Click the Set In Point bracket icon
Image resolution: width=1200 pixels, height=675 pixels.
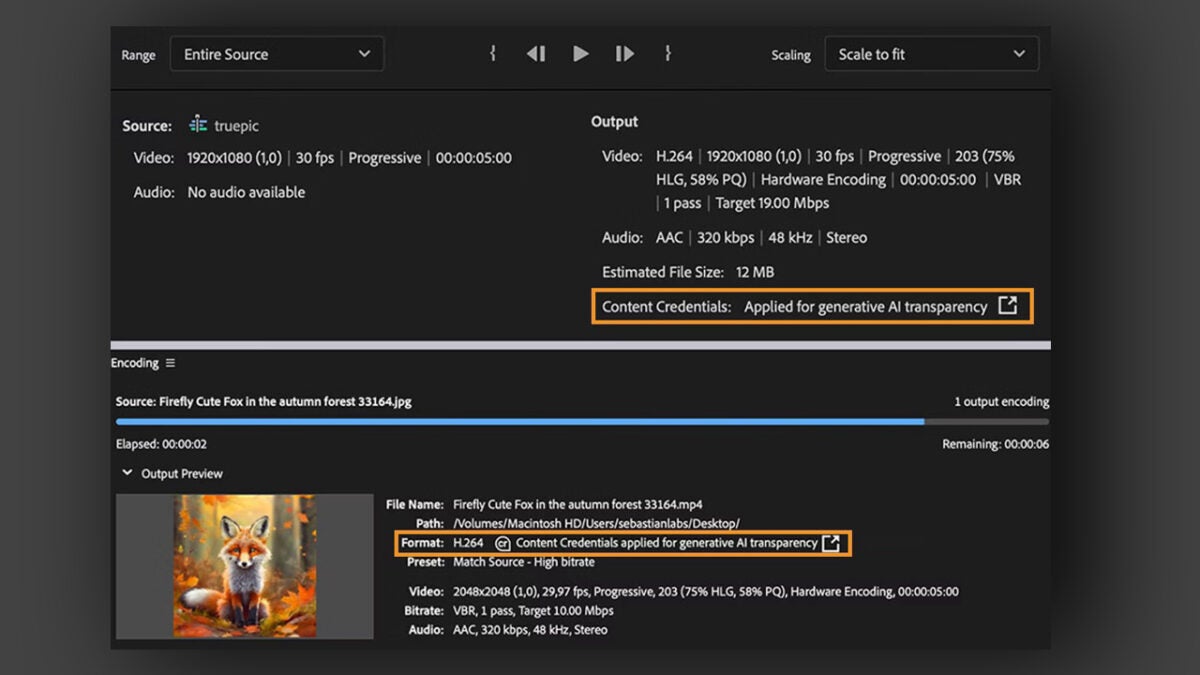492,54
